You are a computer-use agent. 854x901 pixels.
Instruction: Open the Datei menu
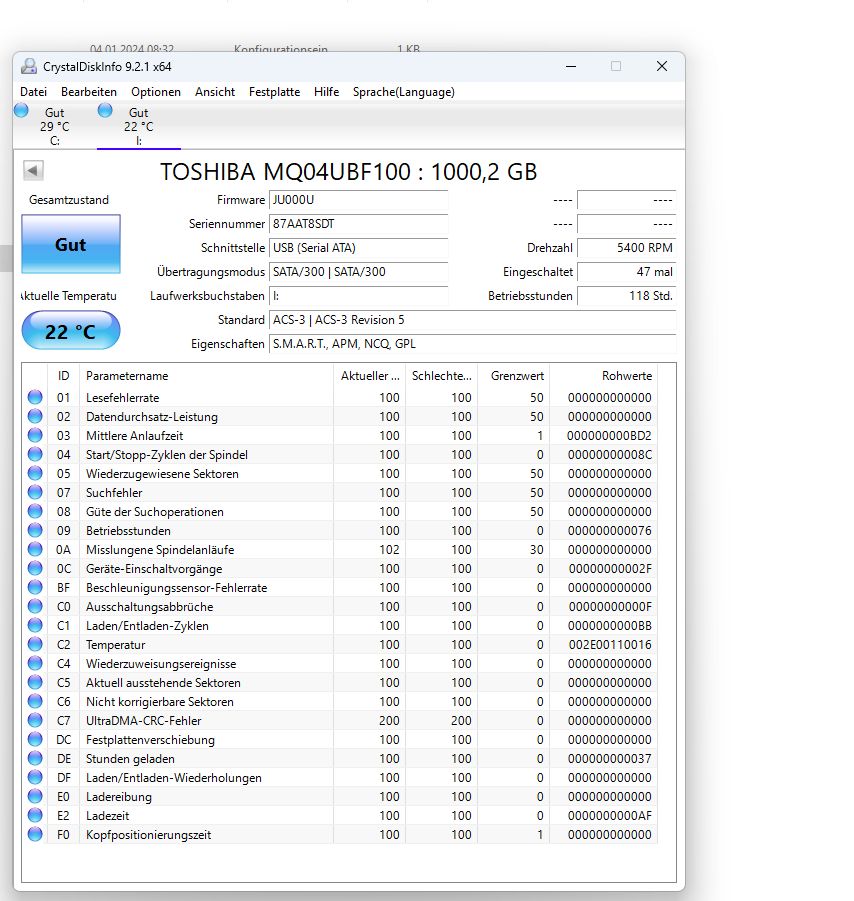click(33, 92)
